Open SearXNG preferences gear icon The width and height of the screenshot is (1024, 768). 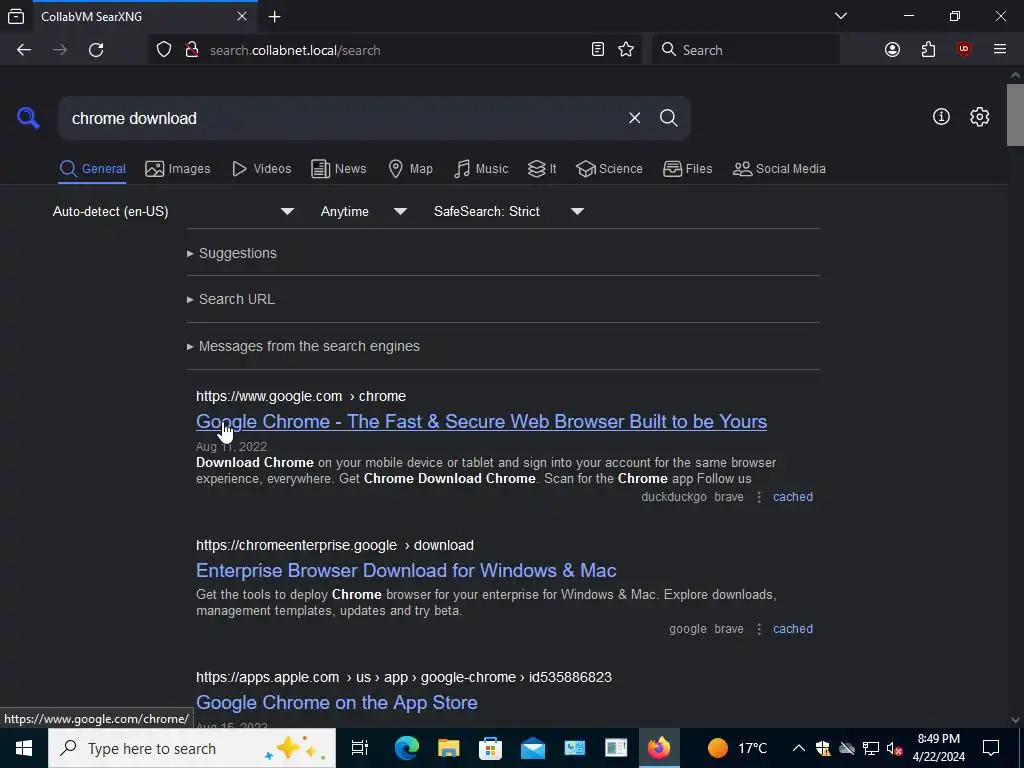[980, 117]
